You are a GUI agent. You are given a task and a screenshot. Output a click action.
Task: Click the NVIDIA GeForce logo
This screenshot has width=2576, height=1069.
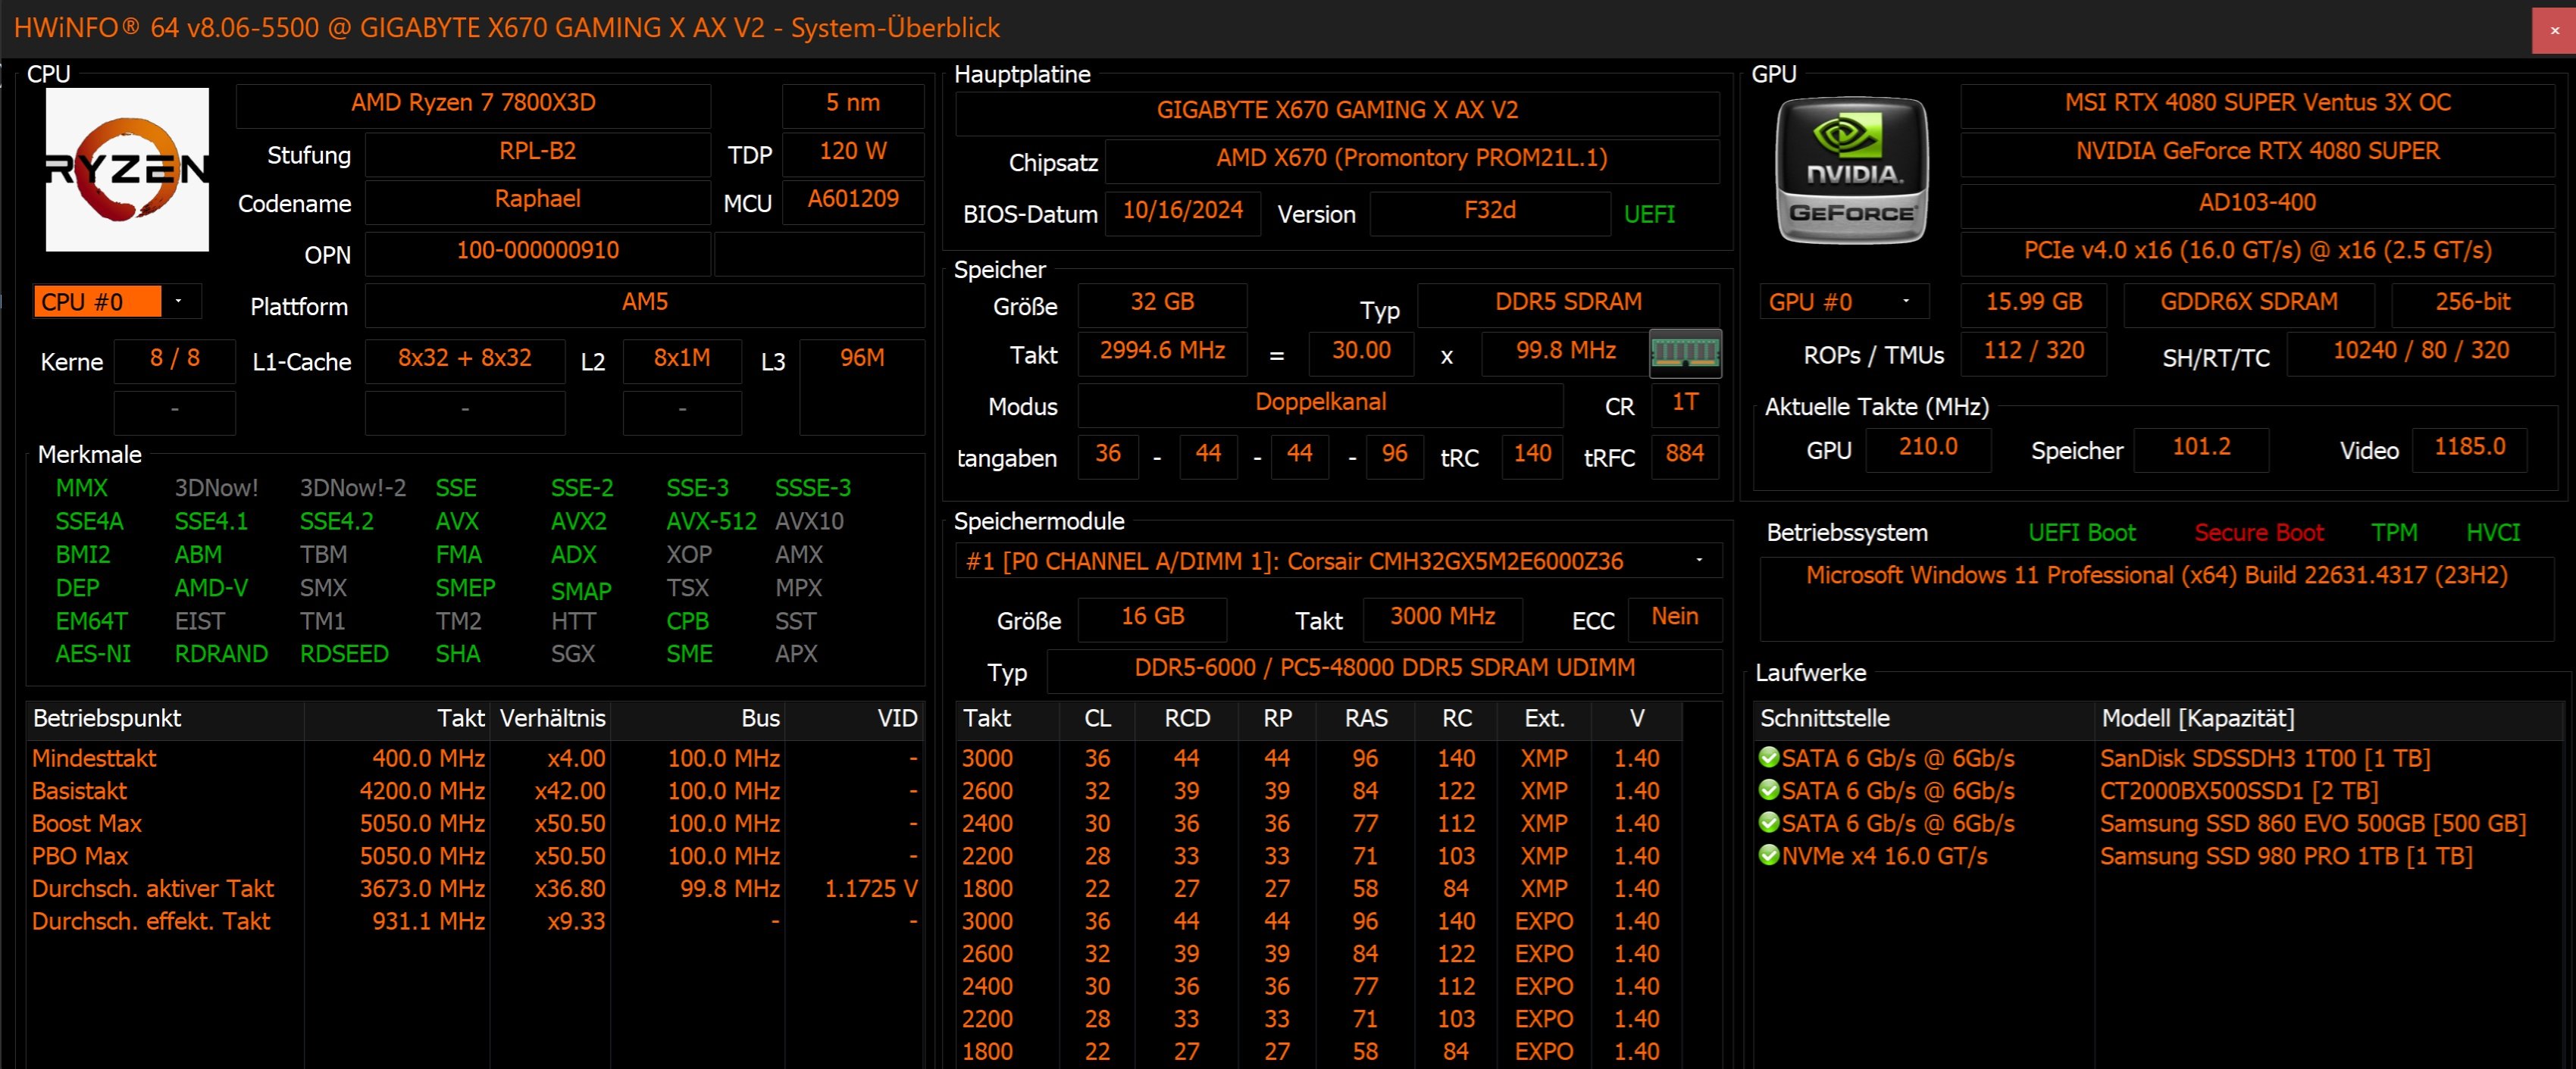[x=1851, y=170]
